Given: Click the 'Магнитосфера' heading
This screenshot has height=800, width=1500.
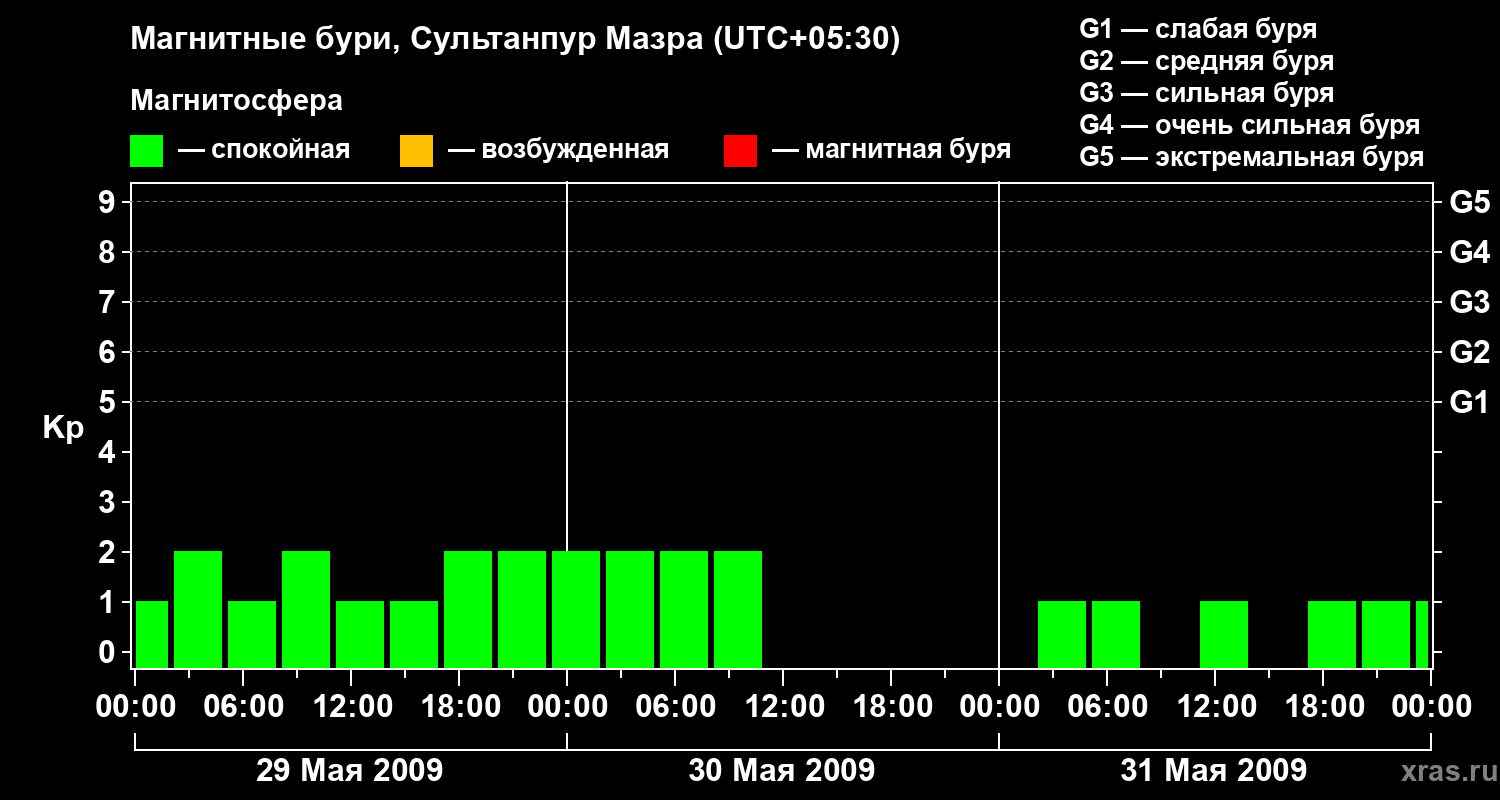Looking at the screenshot, I should [236, 101].
